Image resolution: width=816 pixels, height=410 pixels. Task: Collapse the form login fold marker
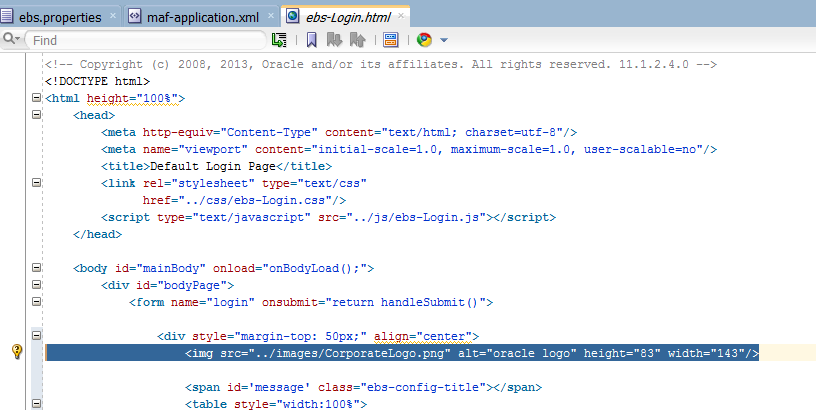click(x=36, y=301)
